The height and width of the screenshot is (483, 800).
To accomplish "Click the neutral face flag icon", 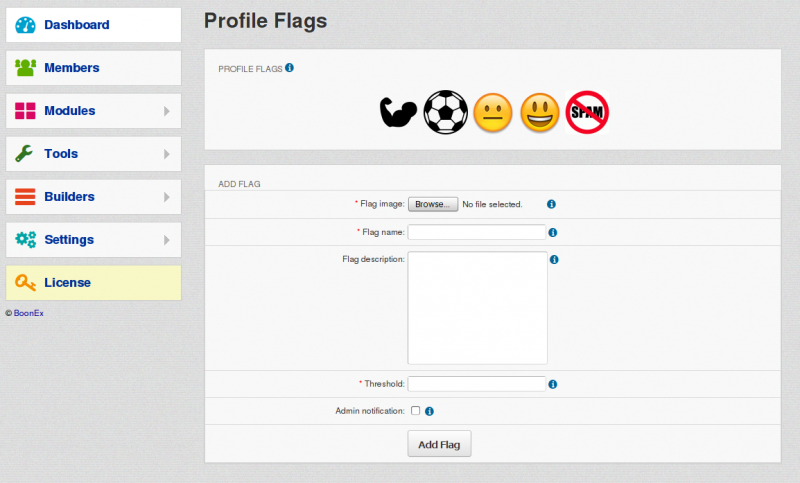I will point(493,113).
